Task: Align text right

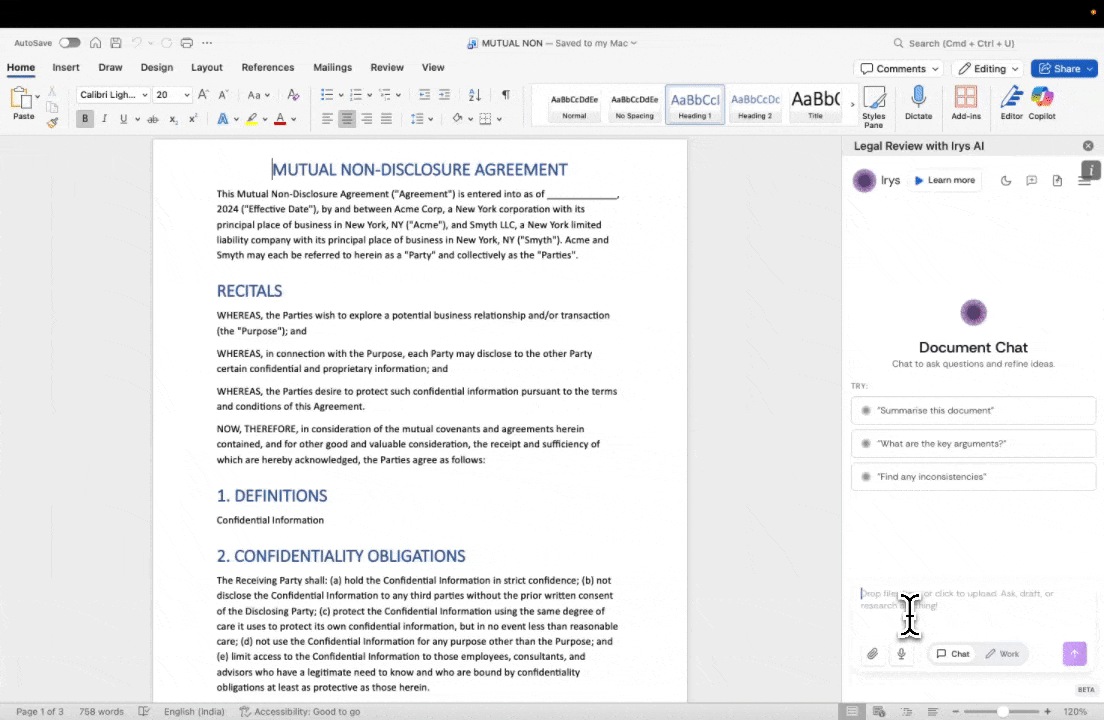Action: tap(366, 119)
